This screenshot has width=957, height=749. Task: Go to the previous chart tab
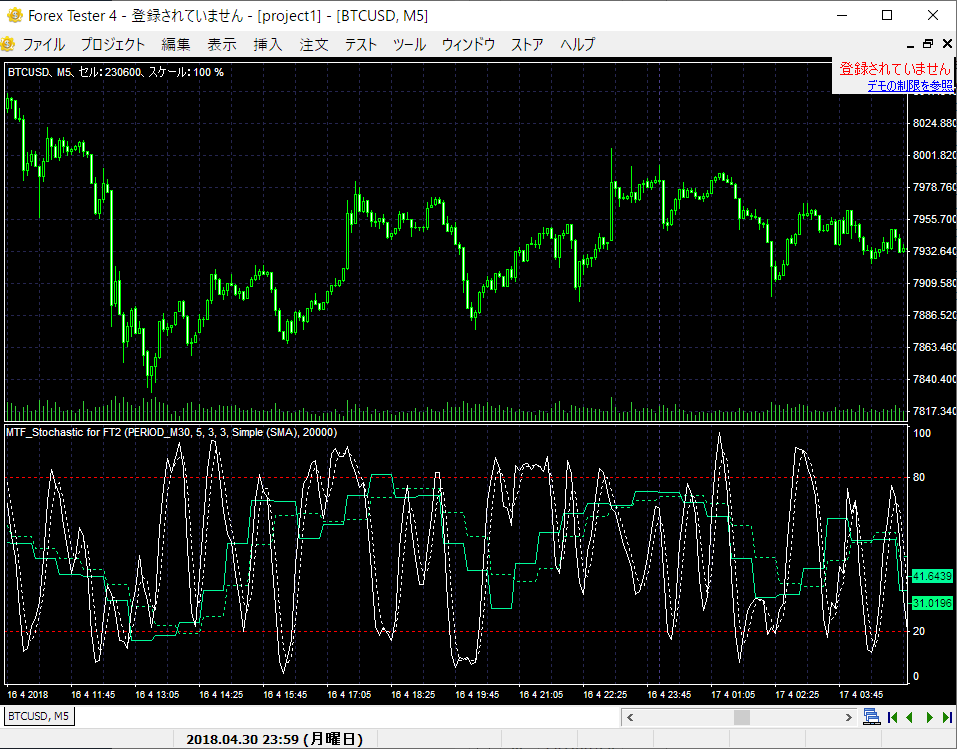click(909, 717)
